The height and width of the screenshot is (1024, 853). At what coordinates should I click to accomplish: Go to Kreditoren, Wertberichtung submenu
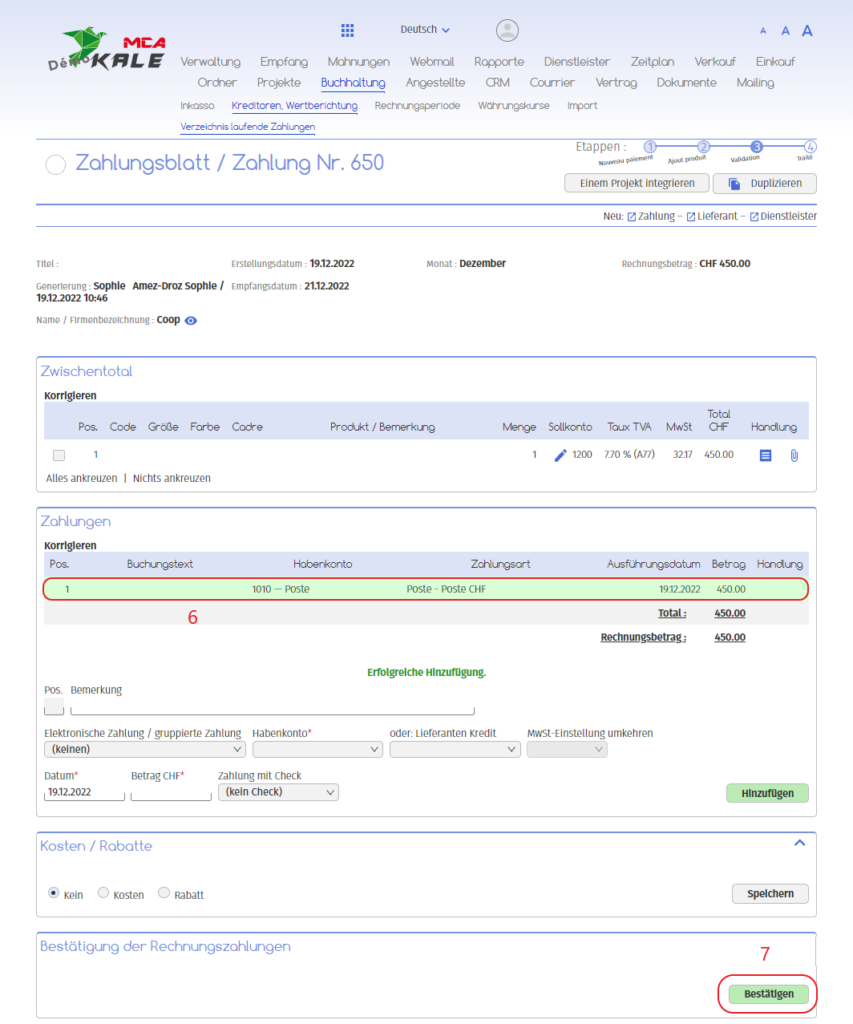click(293, 105)
